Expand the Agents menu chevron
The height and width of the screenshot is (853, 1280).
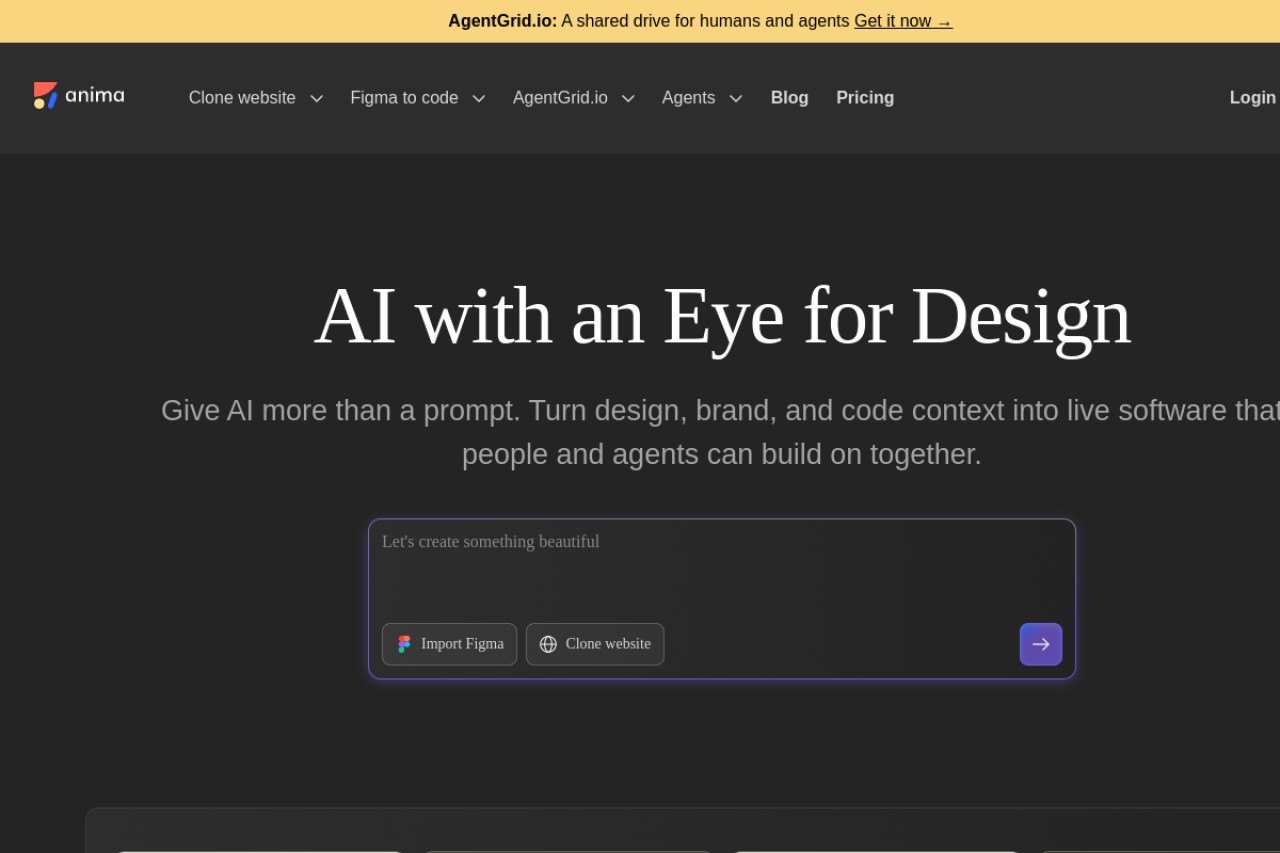pyautogui.click(x=736, y=98)
